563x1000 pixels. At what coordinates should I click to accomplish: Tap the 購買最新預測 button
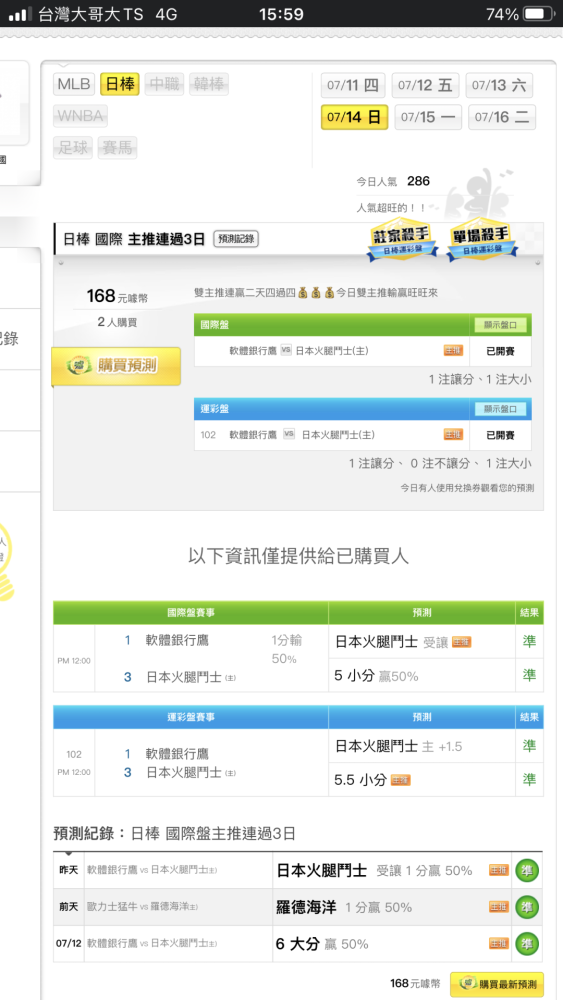click(x=497, y=984)
